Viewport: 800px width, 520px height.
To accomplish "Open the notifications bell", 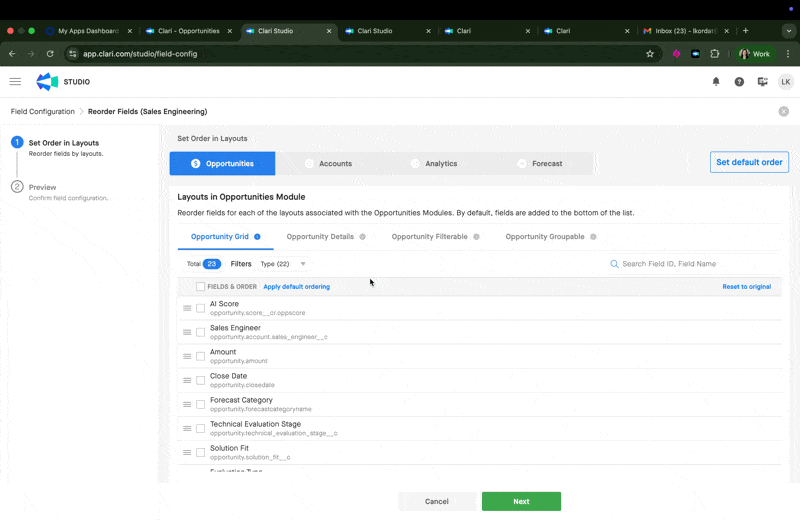I will click(716, 82).
